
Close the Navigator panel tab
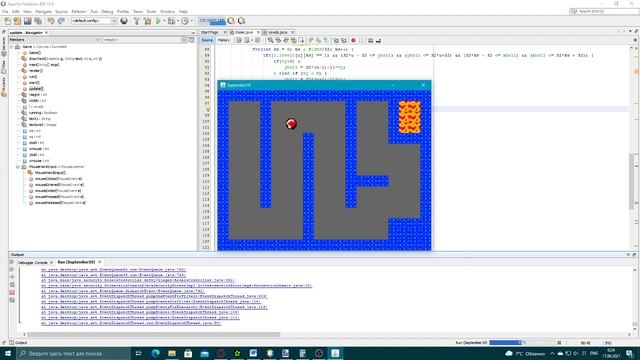[46, 33]
